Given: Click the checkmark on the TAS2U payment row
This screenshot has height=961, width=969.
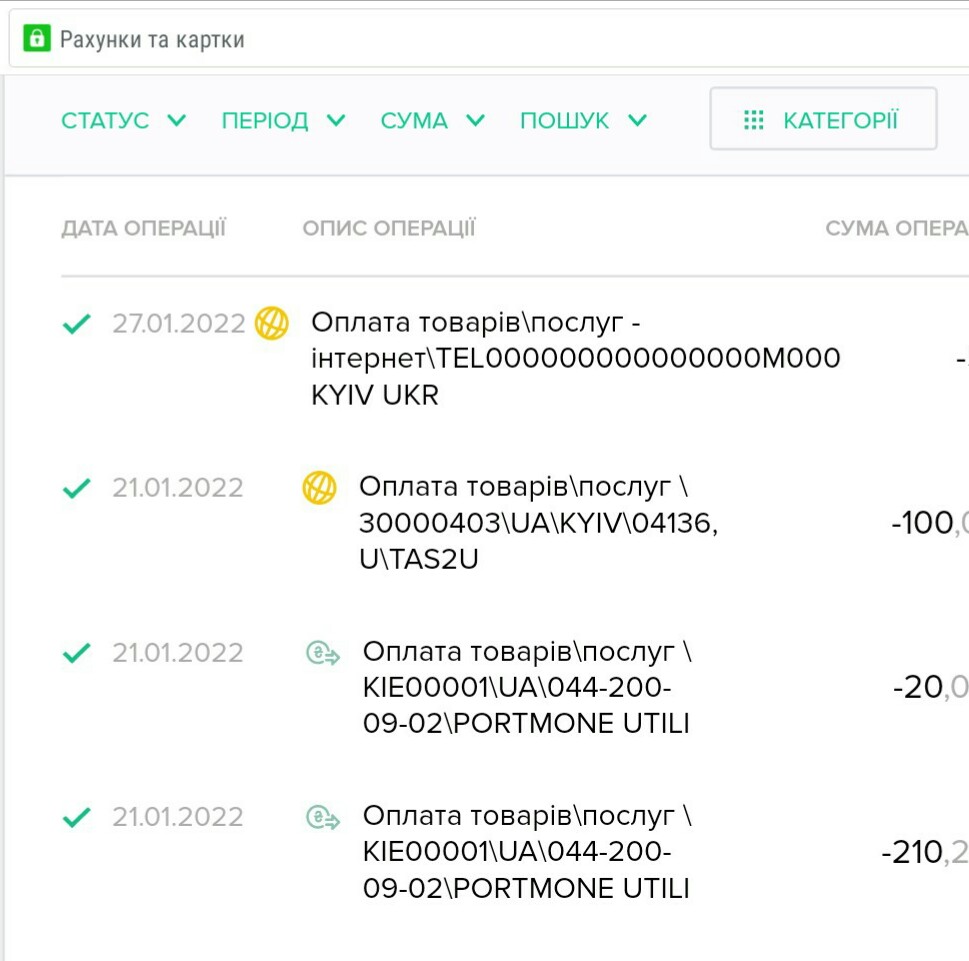Looking at the screenshot, I should (77, 488).
